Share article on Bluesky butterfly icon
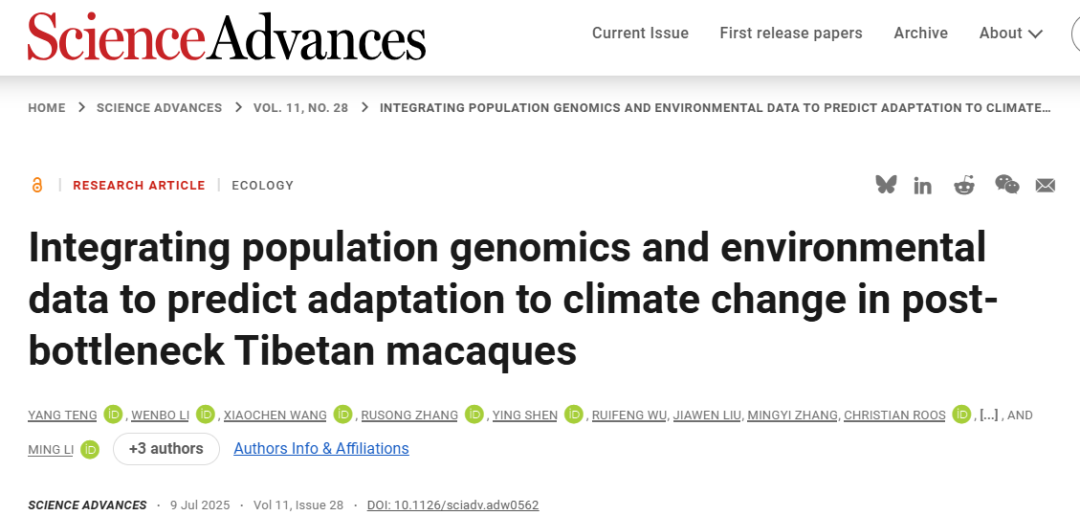 [886, 185]
